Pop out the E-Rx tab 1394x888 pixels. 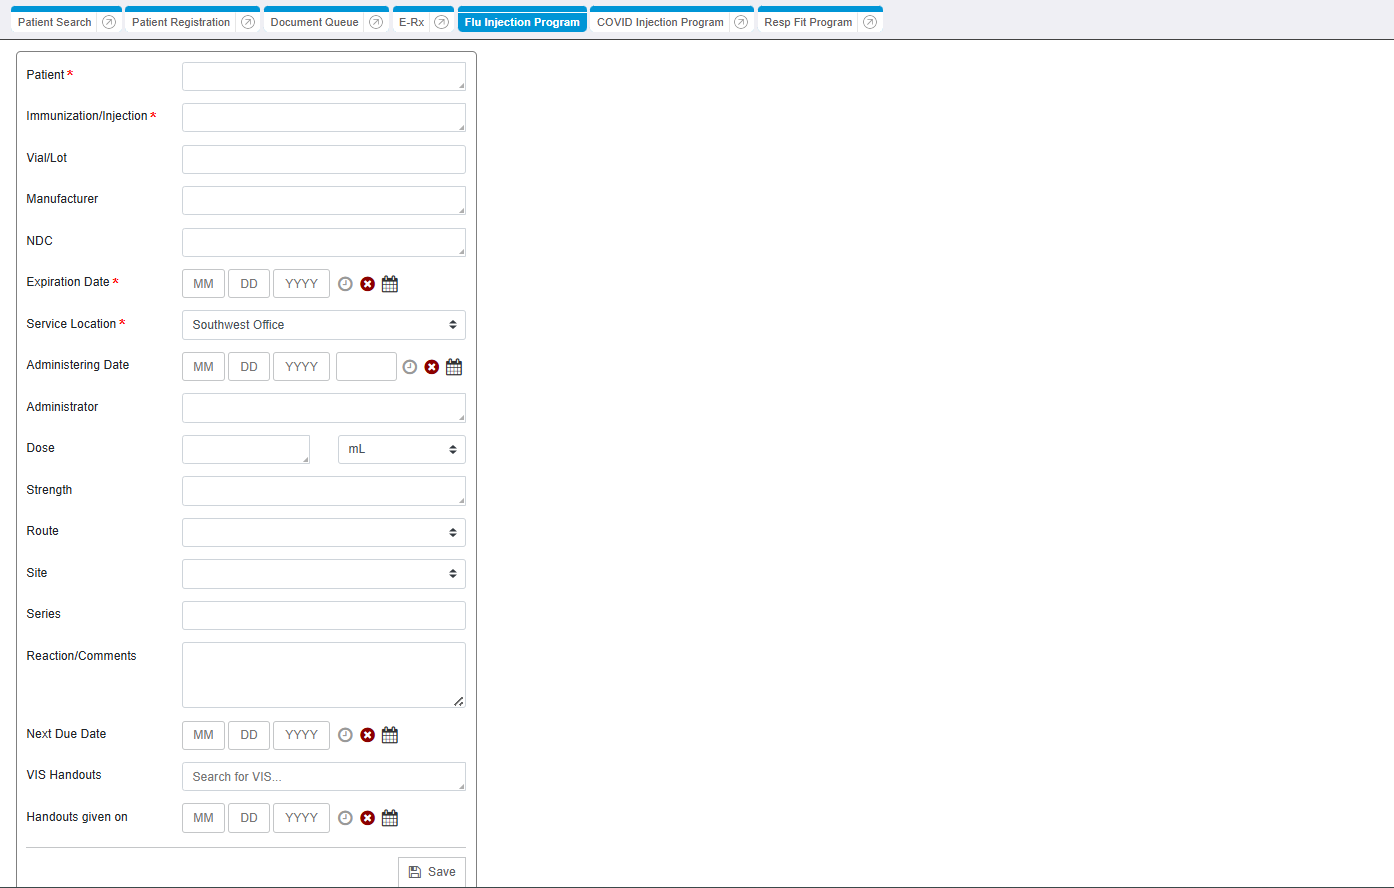point(441,22)
